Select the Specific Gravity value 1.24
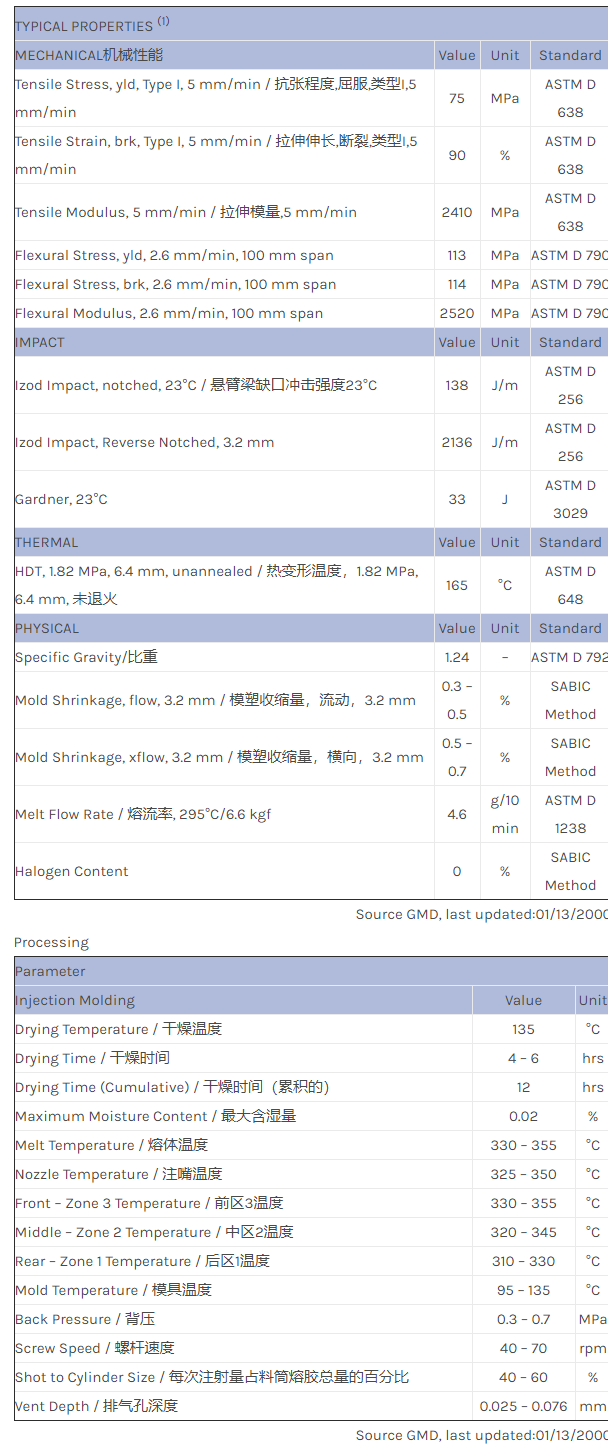Screen dimensions: 608x1447 [x=457, y=657]
